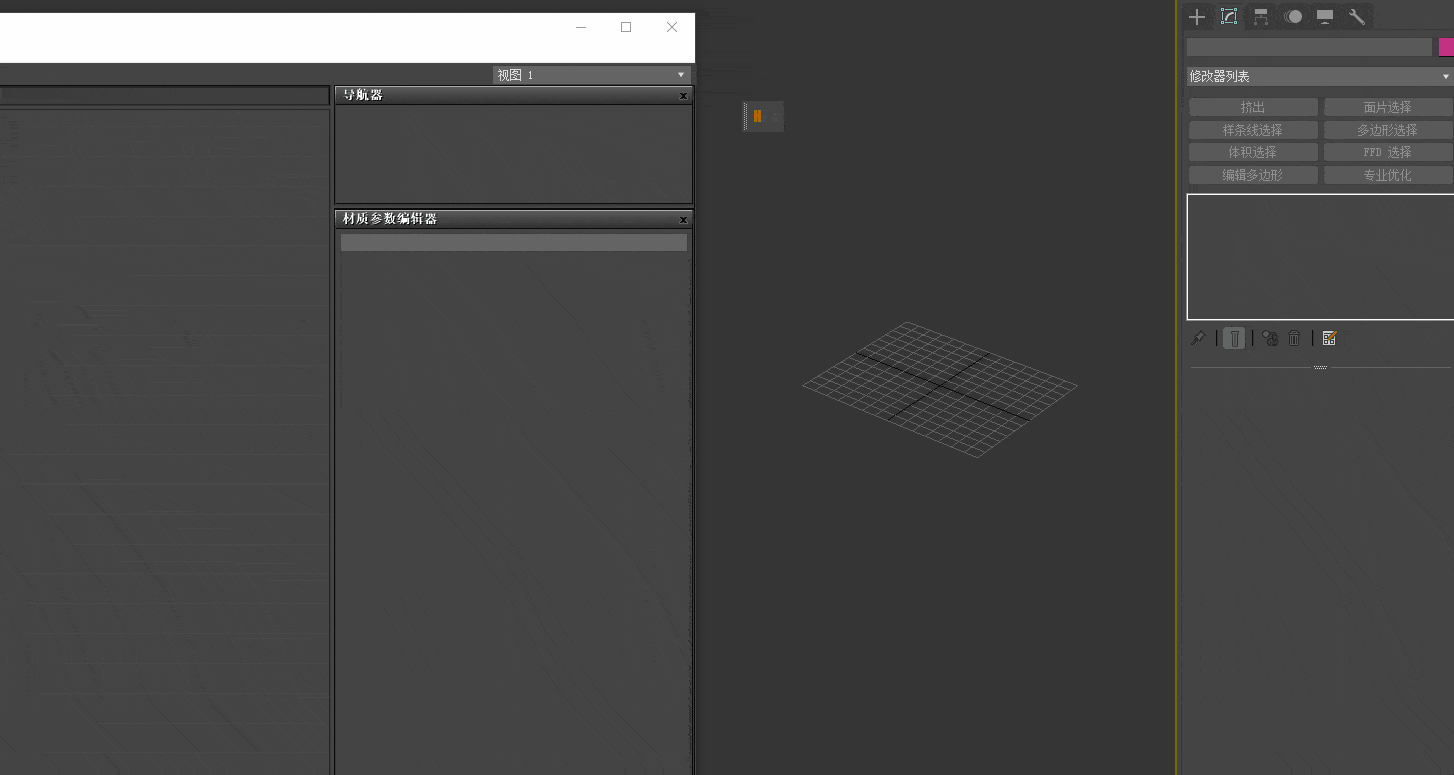Viewport: 1454px width, 775px height.
Task: Open the Motion panel tab
Action: point(1293,17)
